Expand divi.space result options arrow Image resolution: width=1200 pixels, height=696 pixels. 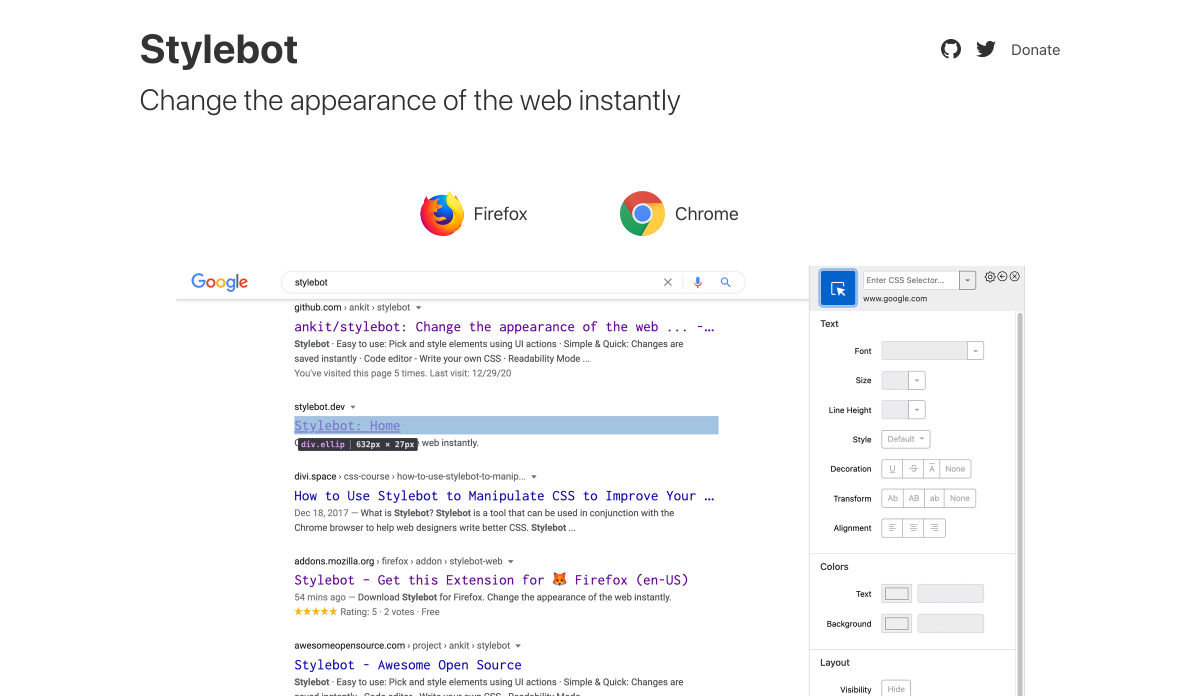(x=534, y=477)
